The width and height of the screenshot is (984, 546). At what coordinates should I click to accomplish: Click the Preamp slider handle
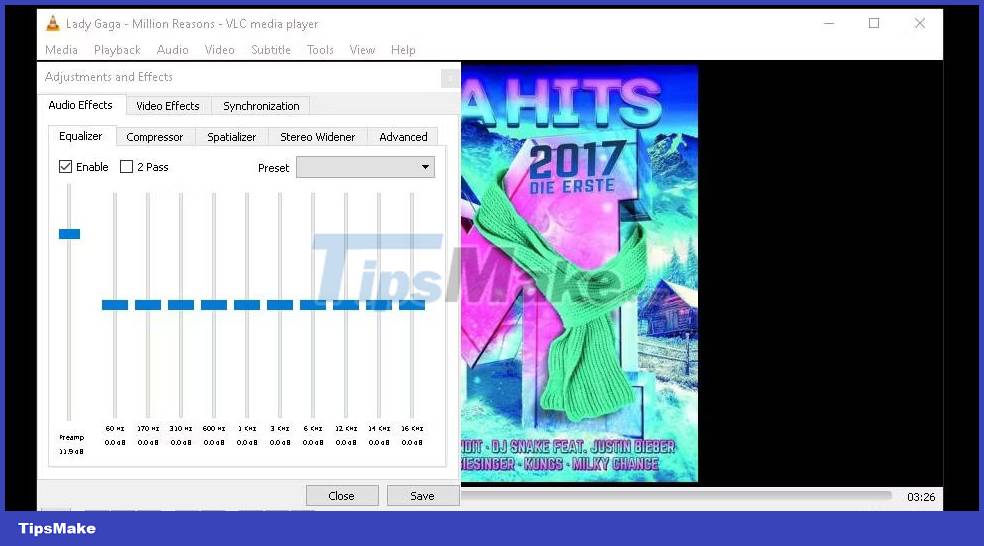[69, 234]
